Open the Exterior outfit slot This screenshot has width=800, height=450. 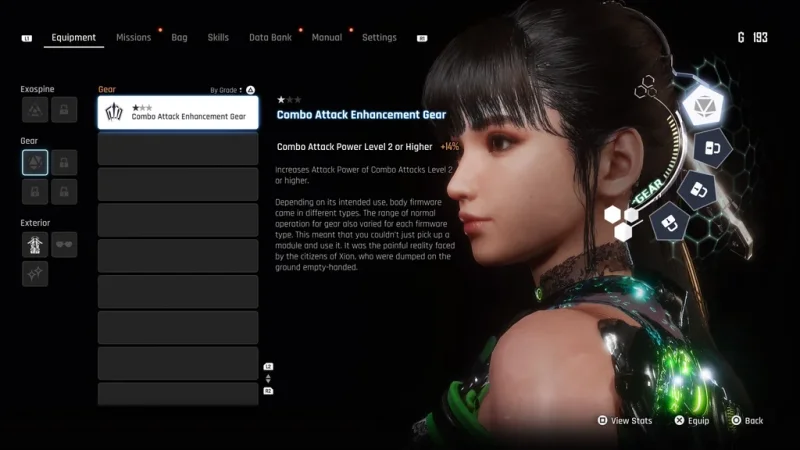coord(35,244)
